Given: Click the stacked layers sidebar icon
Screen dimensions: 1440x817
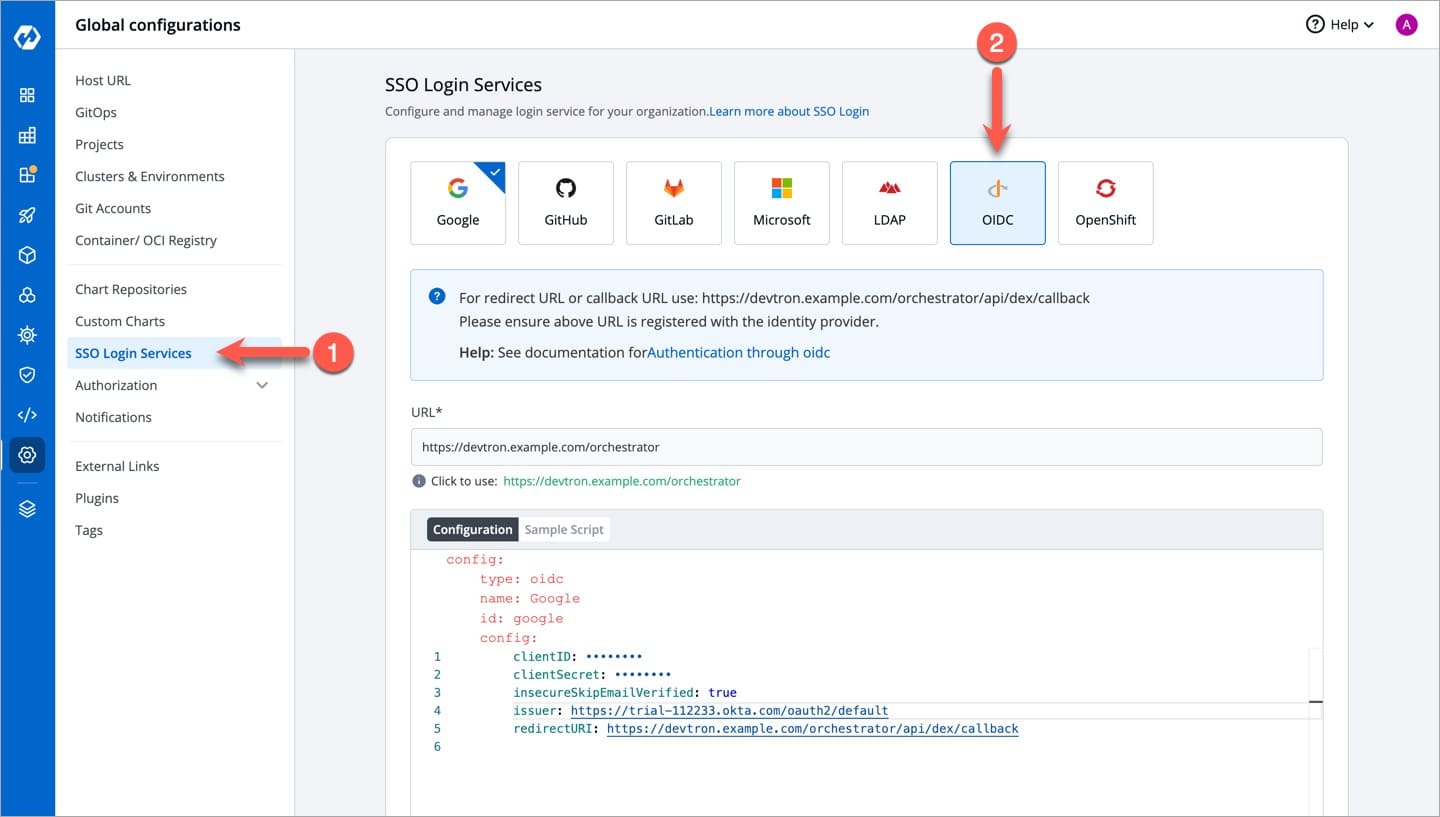Looking at the screenshot, I should pyautogui.click(x=27, y=509).
